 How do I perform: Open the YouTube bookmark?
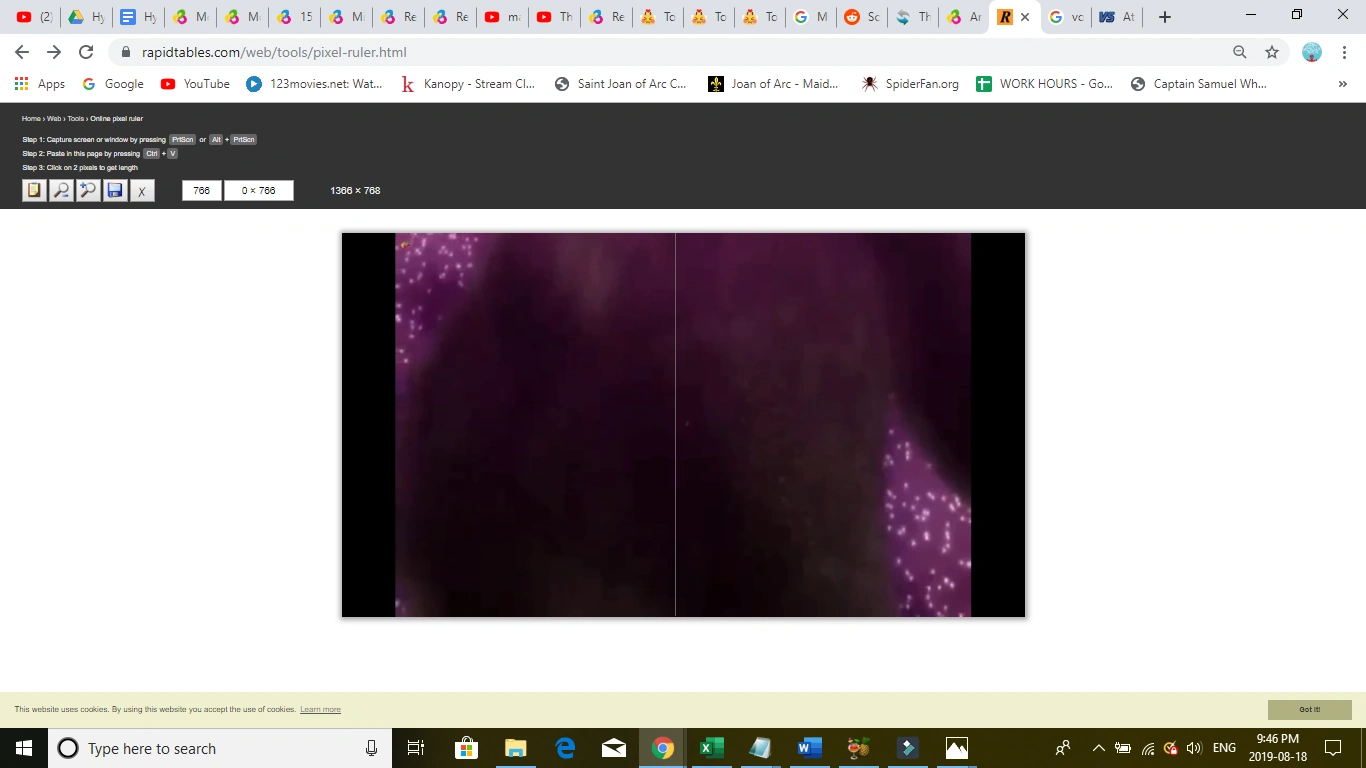195,84
